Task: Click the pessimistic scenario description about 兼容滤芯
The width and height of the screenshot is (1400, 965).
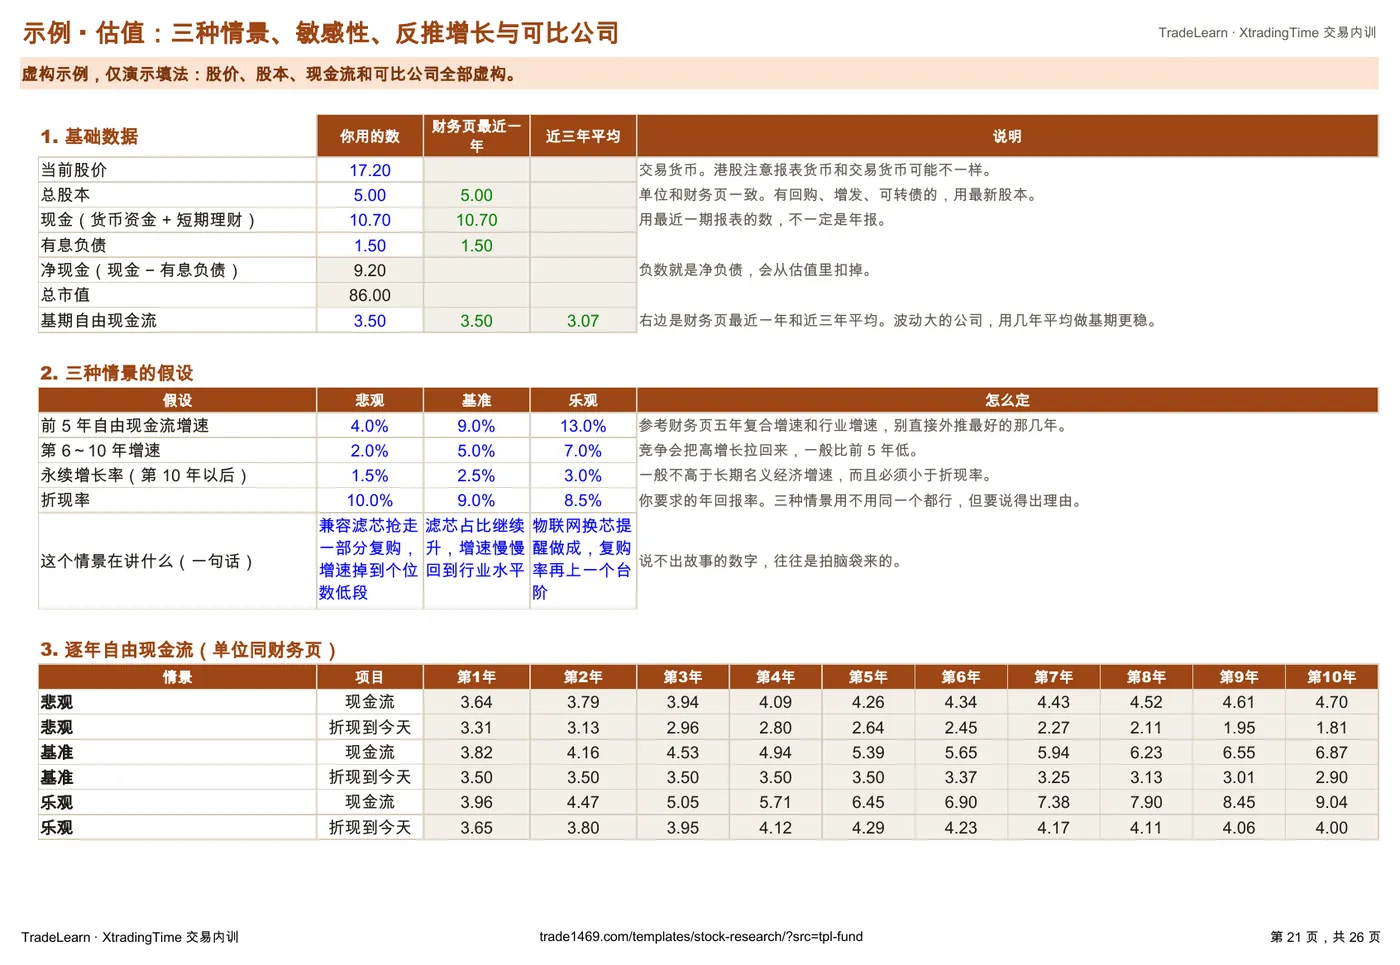Action: coord(370,560)
